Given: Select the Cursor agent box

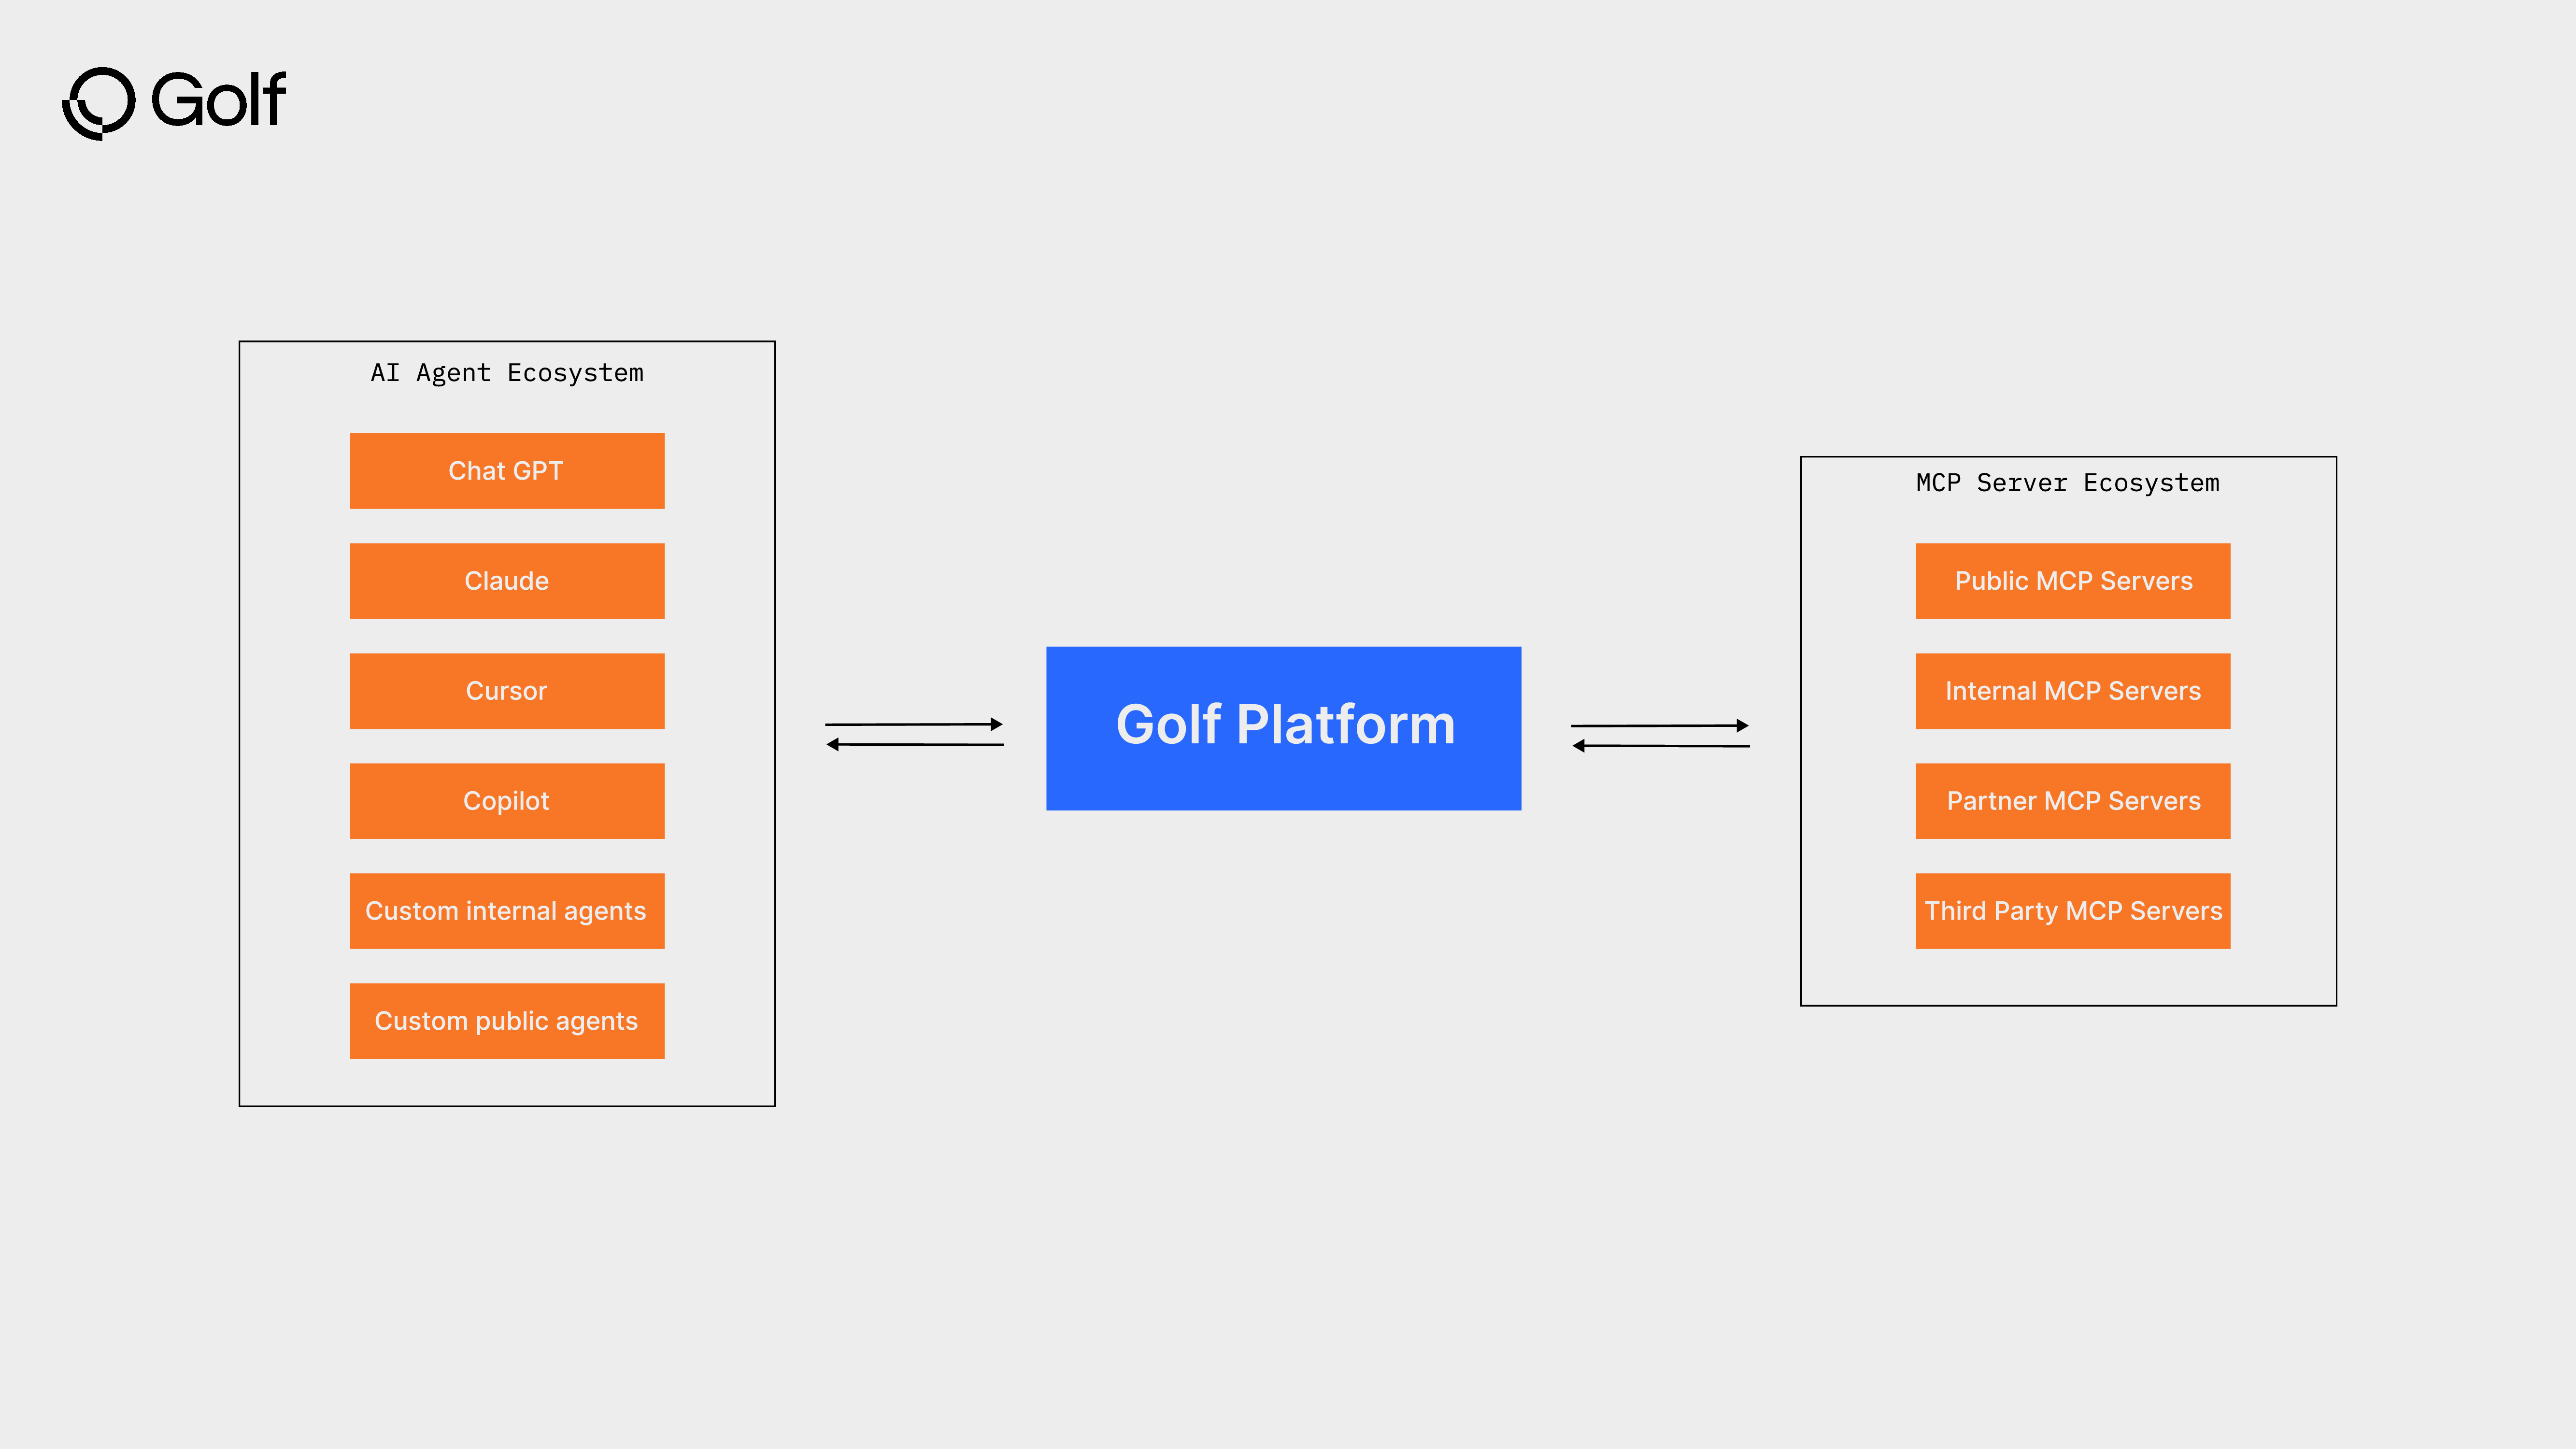Looking at the screenshot, I should (507, 690).
